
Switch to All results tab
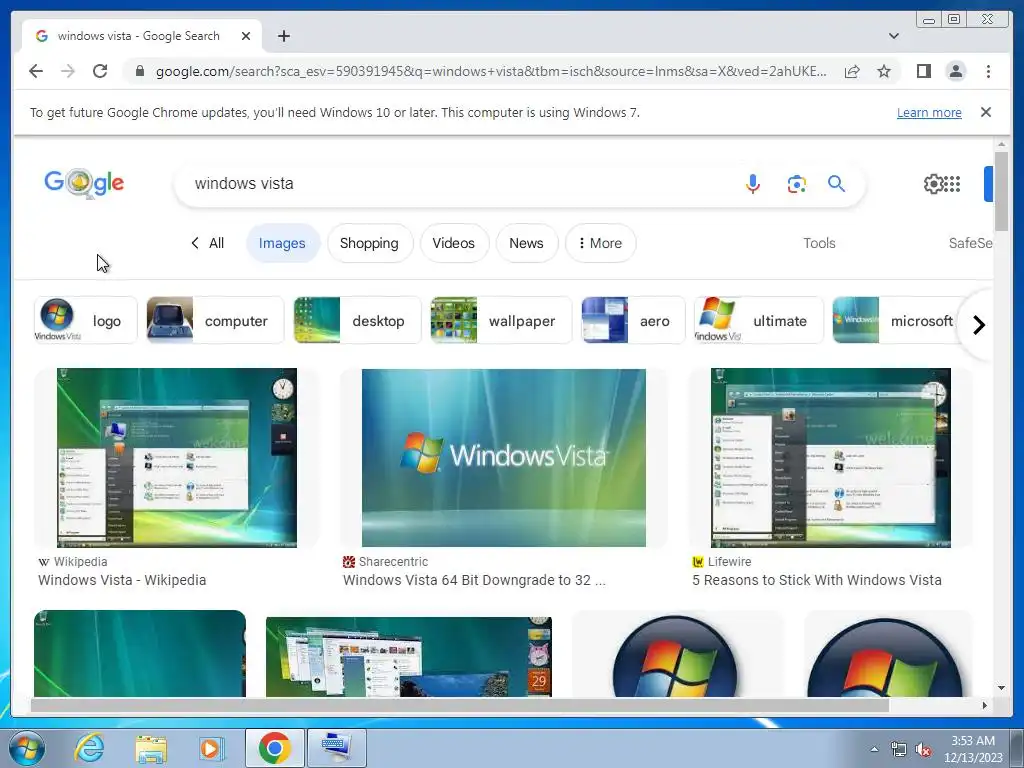(x=208, y=243)
